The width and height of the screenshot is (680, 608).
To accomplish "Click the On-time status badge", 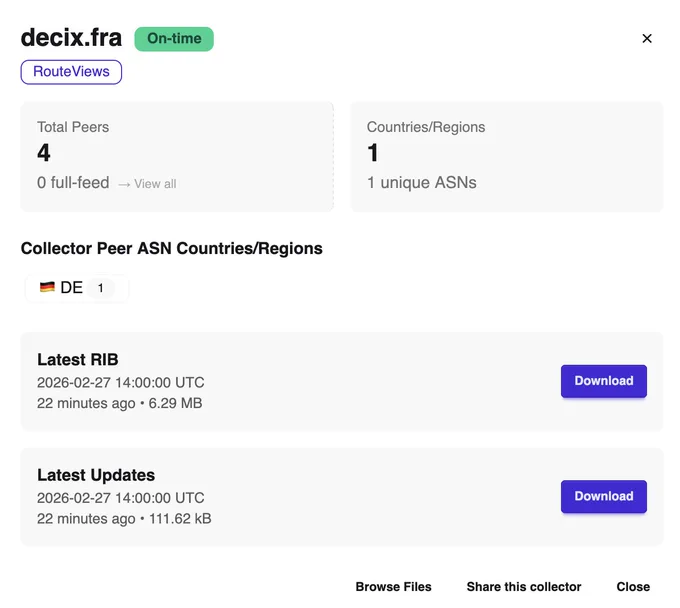I will point(174,39).
